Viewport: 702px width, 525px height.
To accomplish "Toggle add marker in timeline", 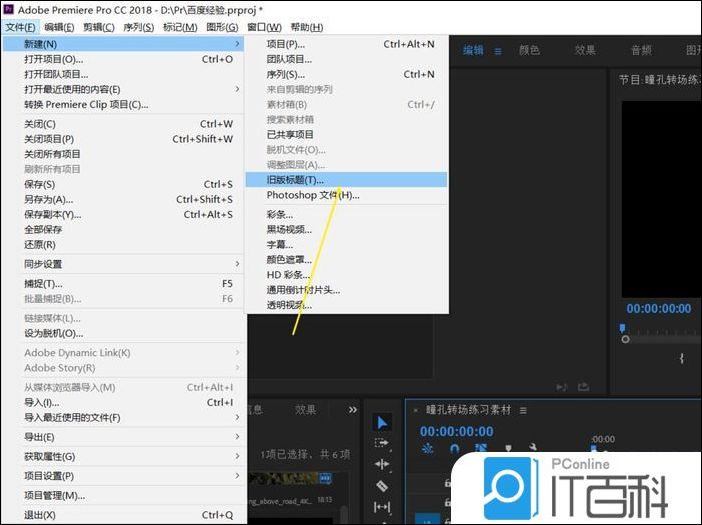I will pyautogui.click(x=507, y=449).
